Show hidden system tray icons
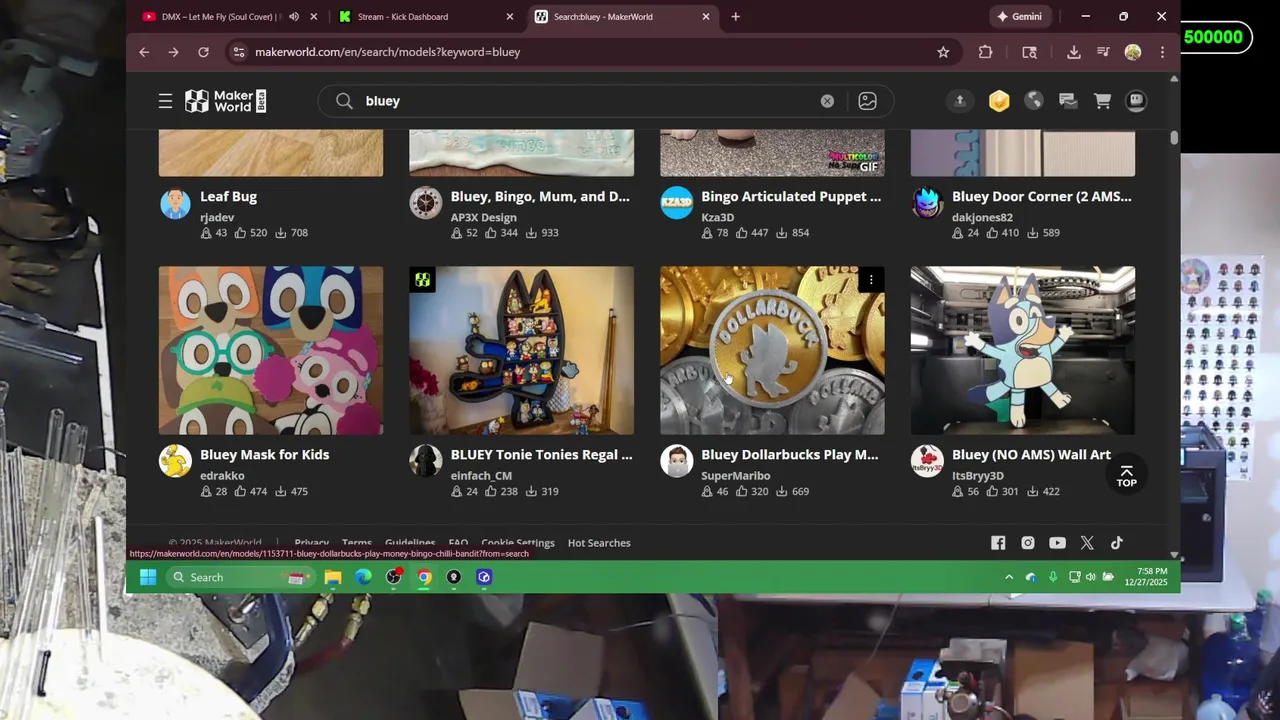This screenshot has height=720, width=1280. coord(1009,577)
